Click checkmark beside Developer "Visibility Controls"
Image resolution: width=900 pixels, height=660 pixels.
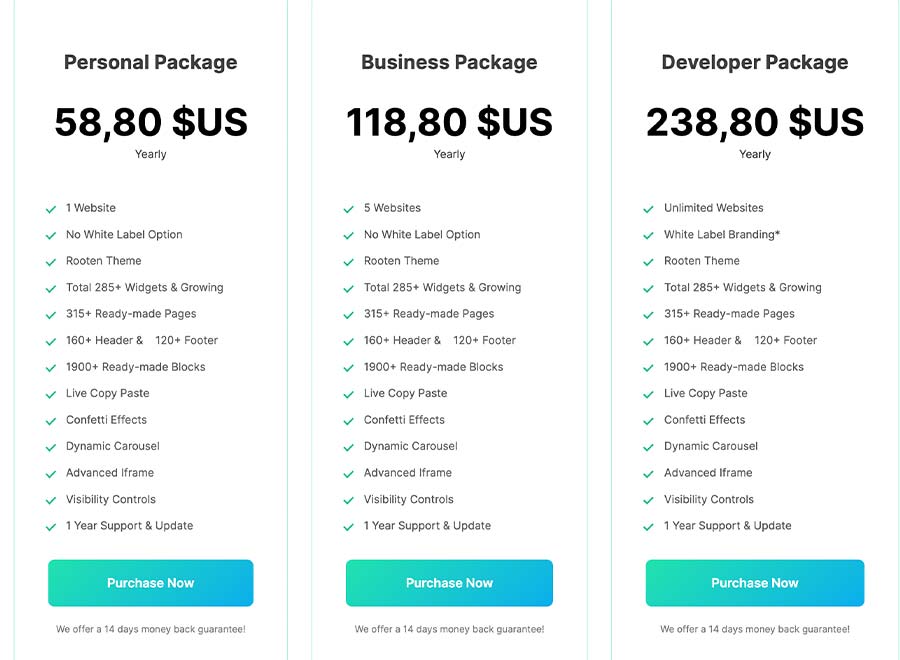click(x=649, y=500)
